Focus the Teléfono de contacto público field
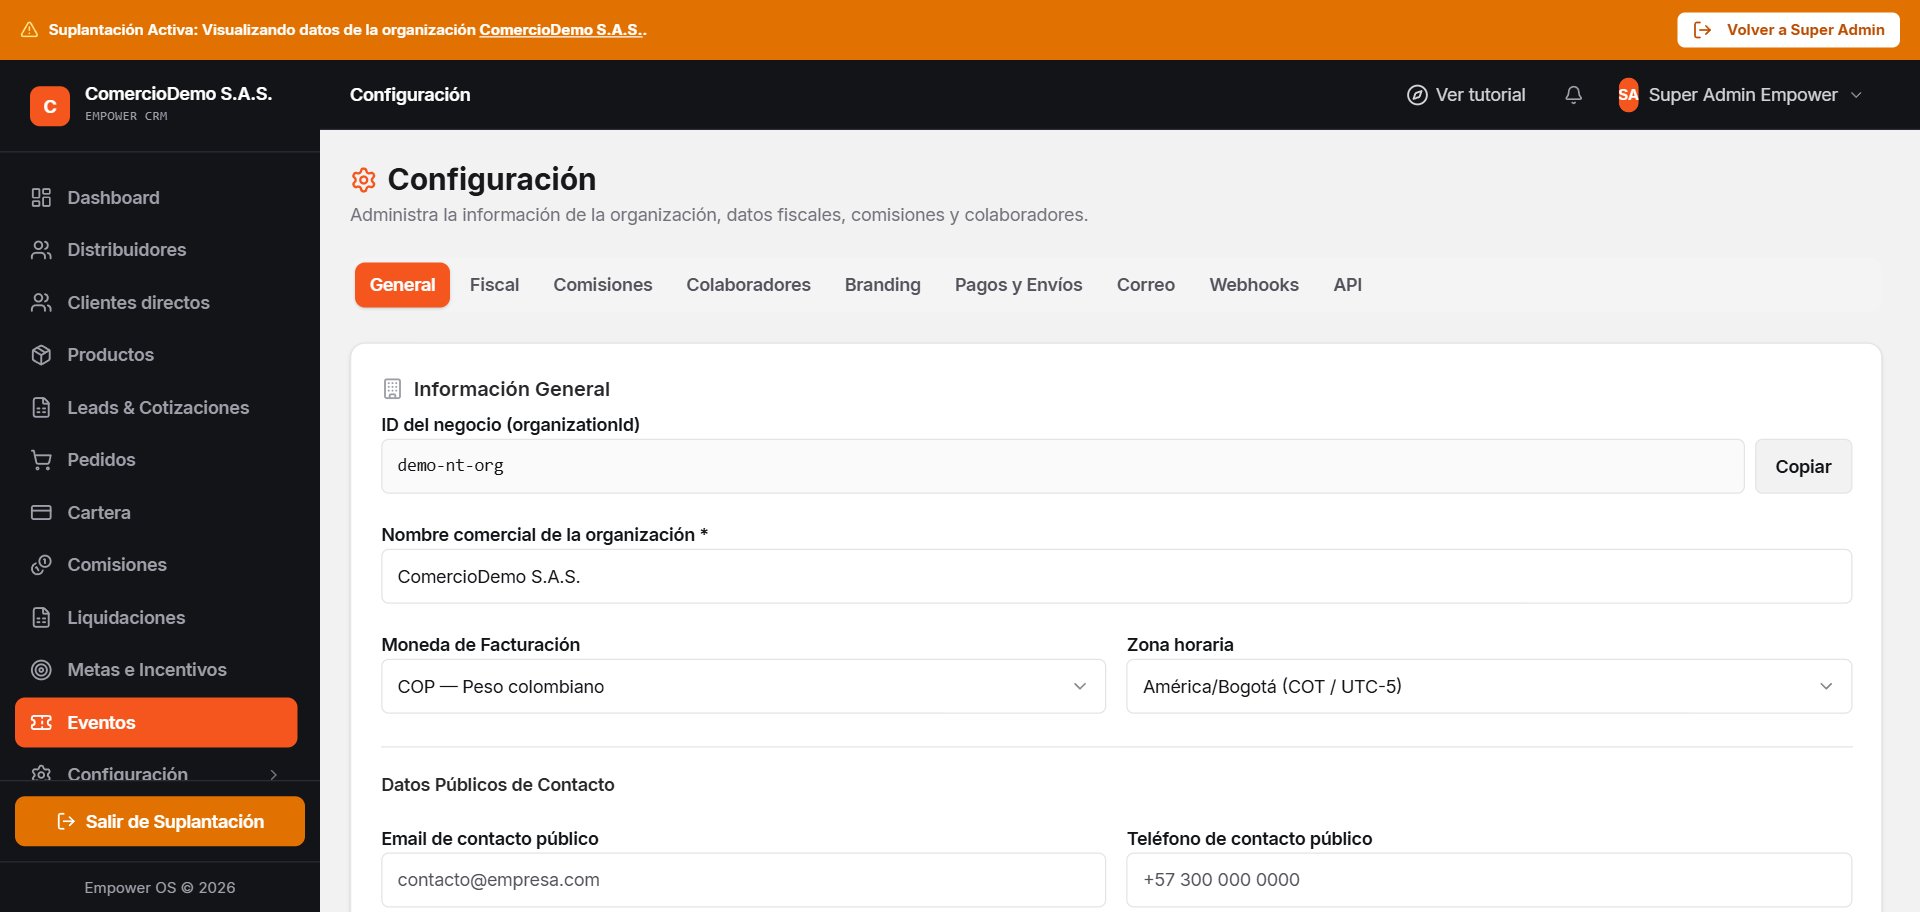This screenshot has height=912, width=1920. pyautogui.click(x=1489, y=880)
